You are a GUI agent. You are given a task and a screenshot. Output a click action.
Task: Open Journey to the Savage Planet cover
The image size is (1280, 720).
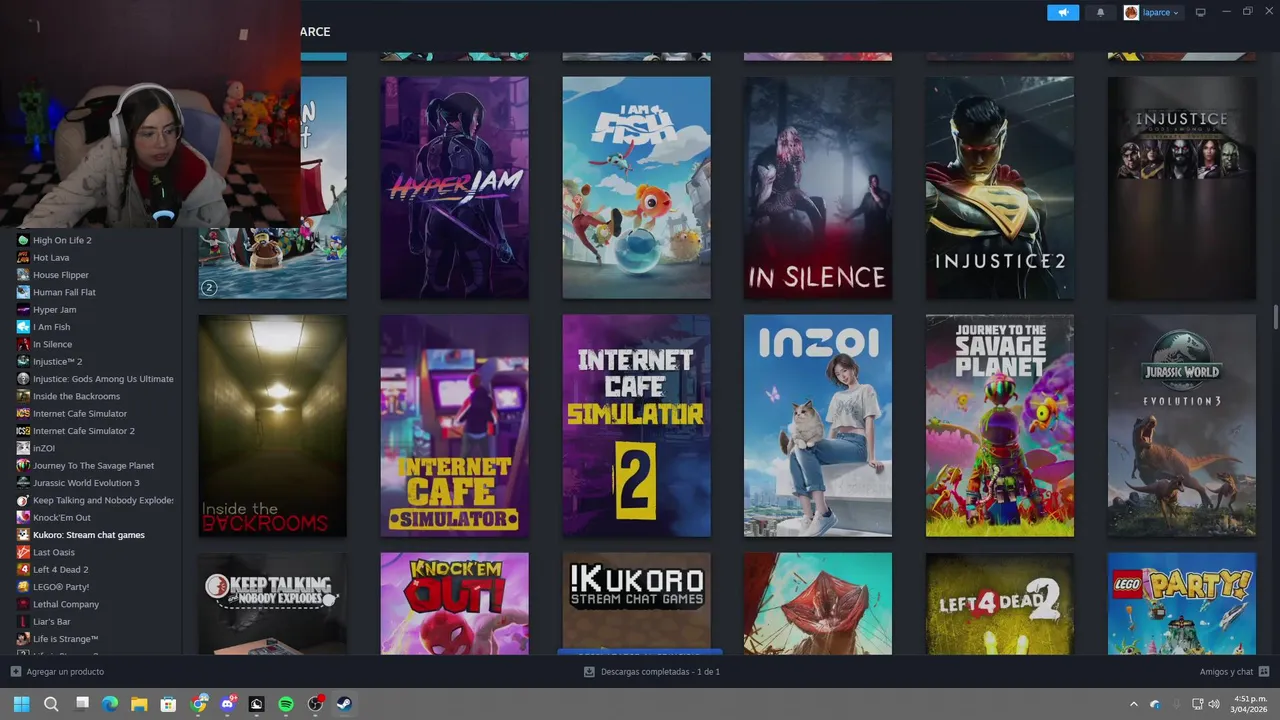pos(1000,426)
